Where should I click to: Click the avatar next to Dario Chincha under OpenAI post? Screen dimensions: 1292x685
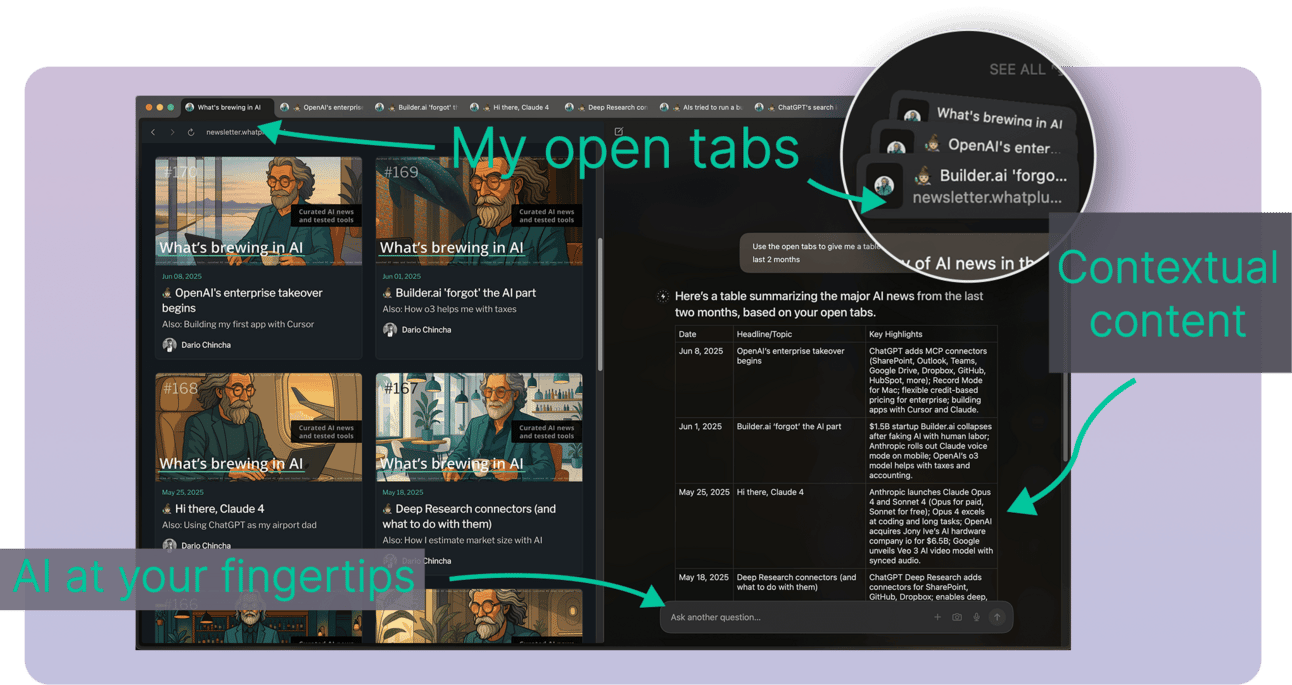[169, 345]
